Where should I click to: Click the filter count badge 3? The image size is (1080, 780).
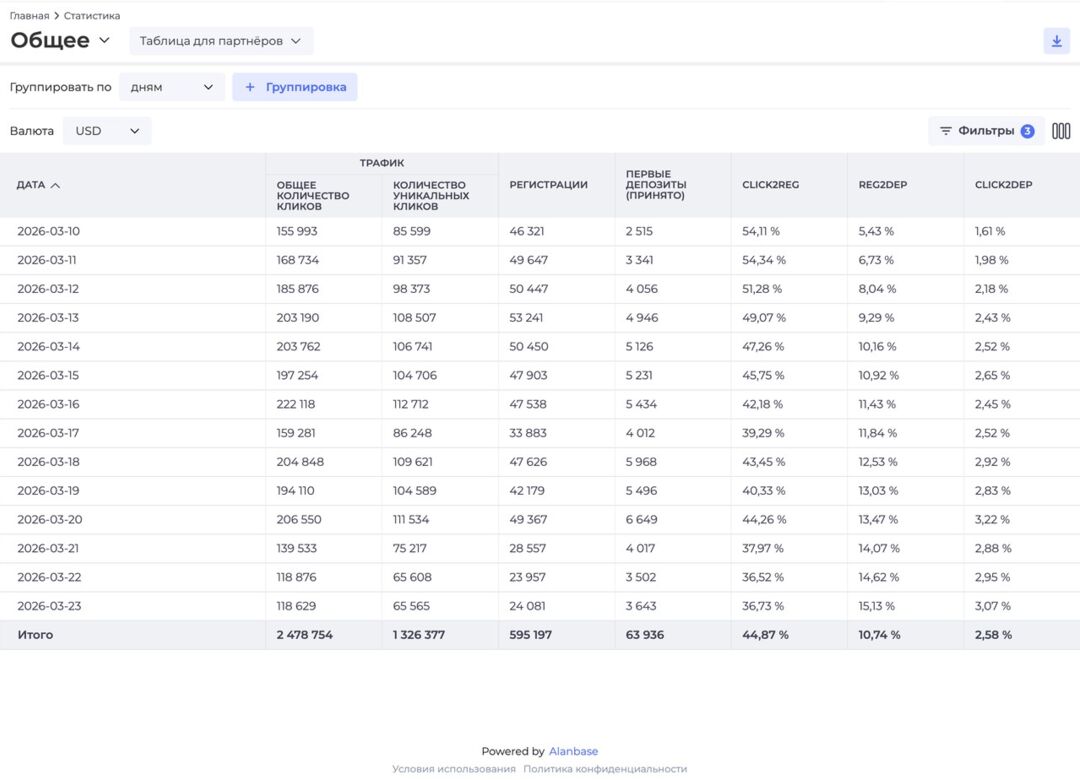point(1027,131)
